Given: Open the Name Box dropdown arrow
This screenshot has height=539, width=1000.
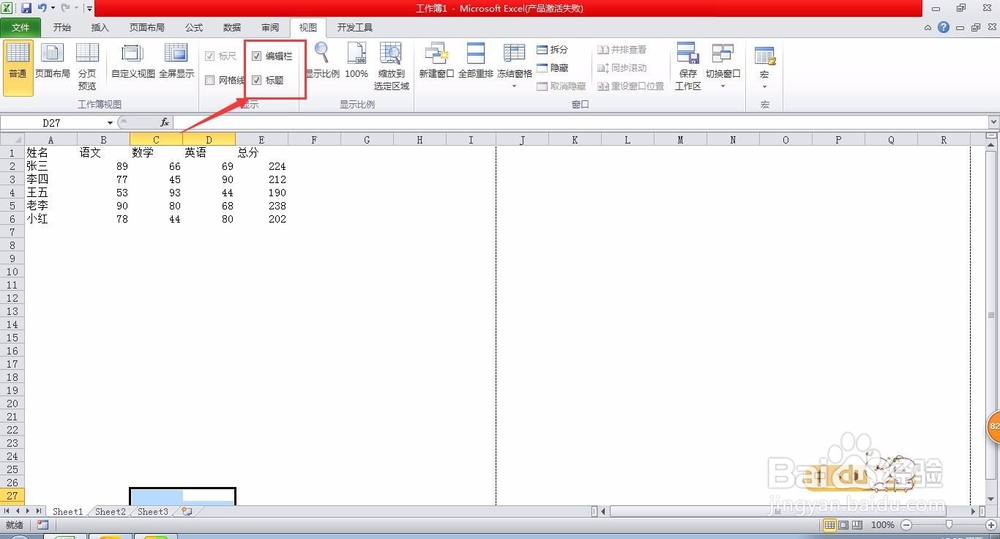Looking at the screenshot, I should coord(110,122).
